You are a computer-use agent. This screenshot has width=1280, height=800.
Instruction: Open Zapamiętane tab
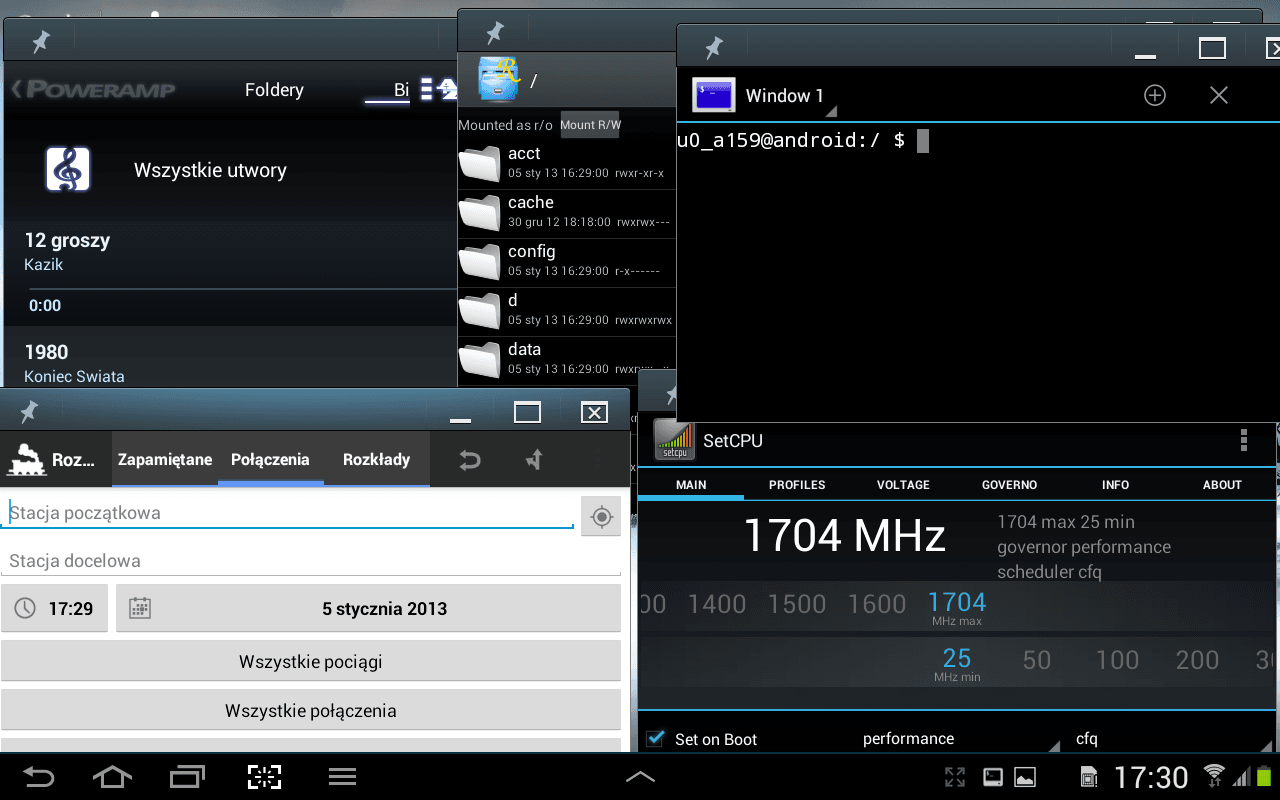[165, 460]
